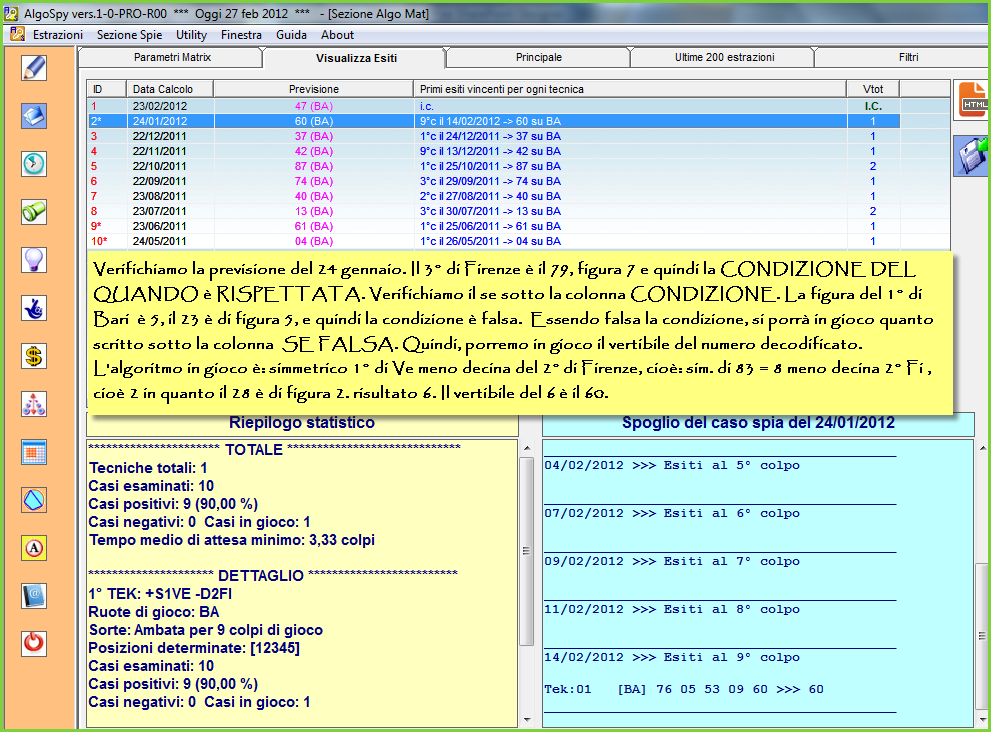Click the Data Calcolo column header
Screen dimensions: 991x732
click(x=169, y=89)
